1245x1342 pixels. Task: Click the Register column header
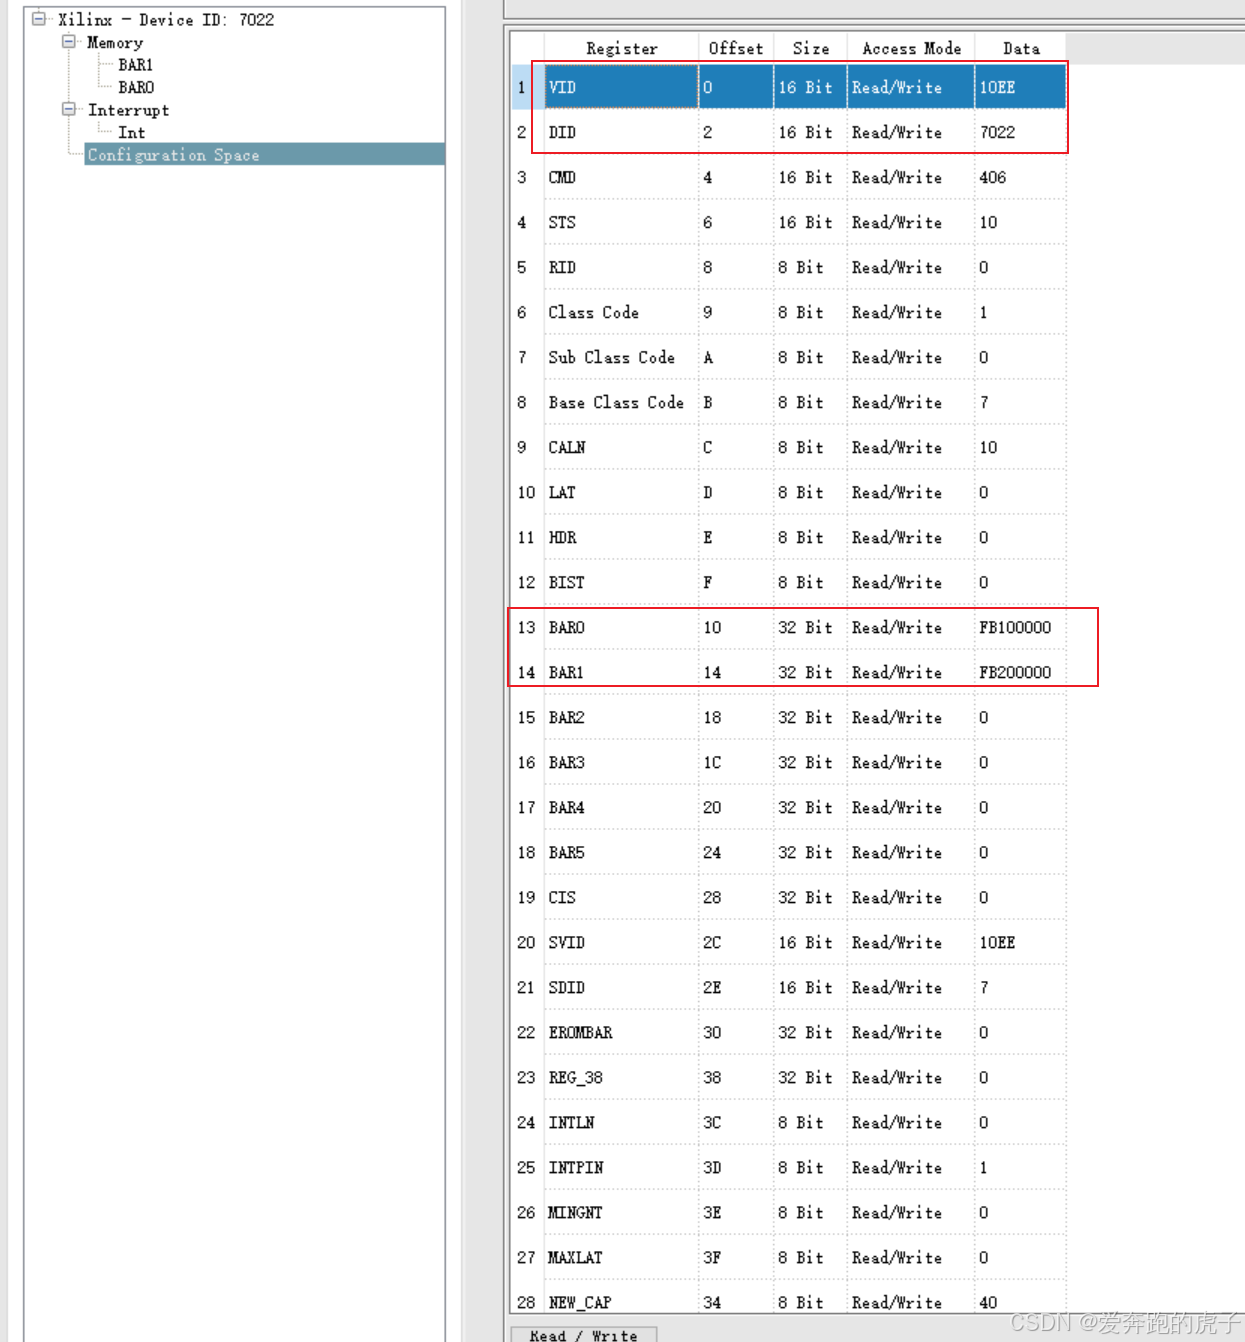pos(621,48)
